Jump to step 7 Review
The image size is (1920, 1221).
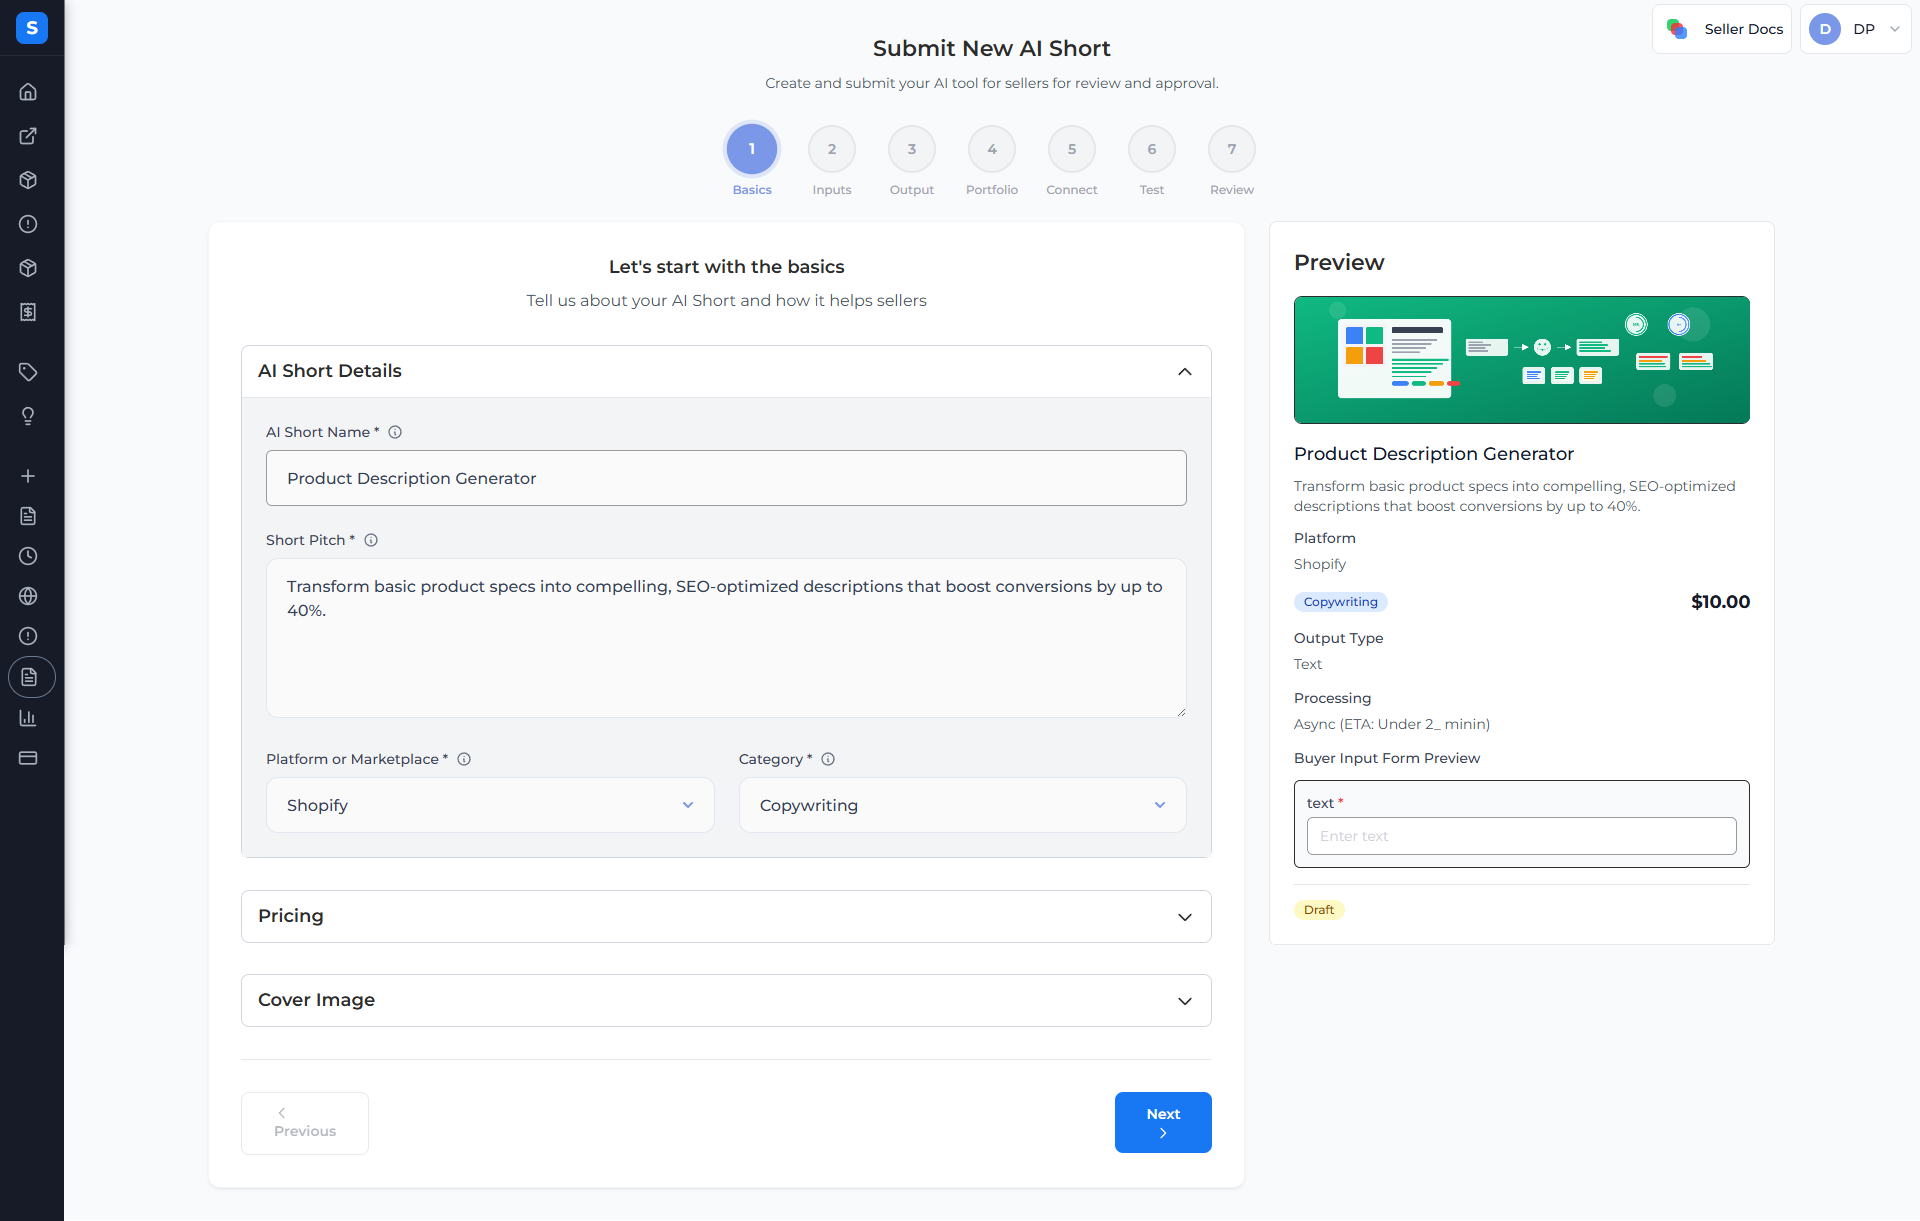[1232, 150]
